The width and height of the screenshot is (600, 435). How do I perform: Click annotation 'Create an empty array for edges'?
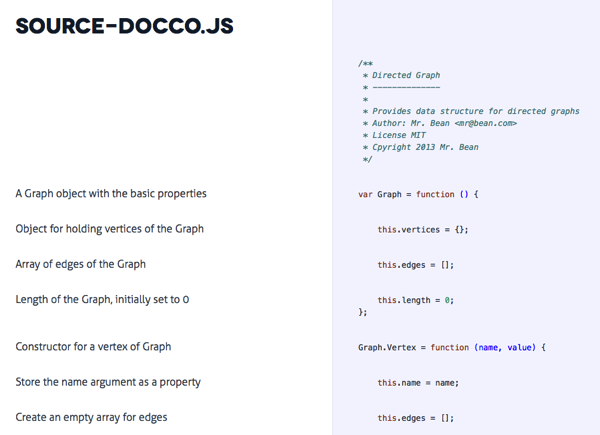tap(91, 417)
